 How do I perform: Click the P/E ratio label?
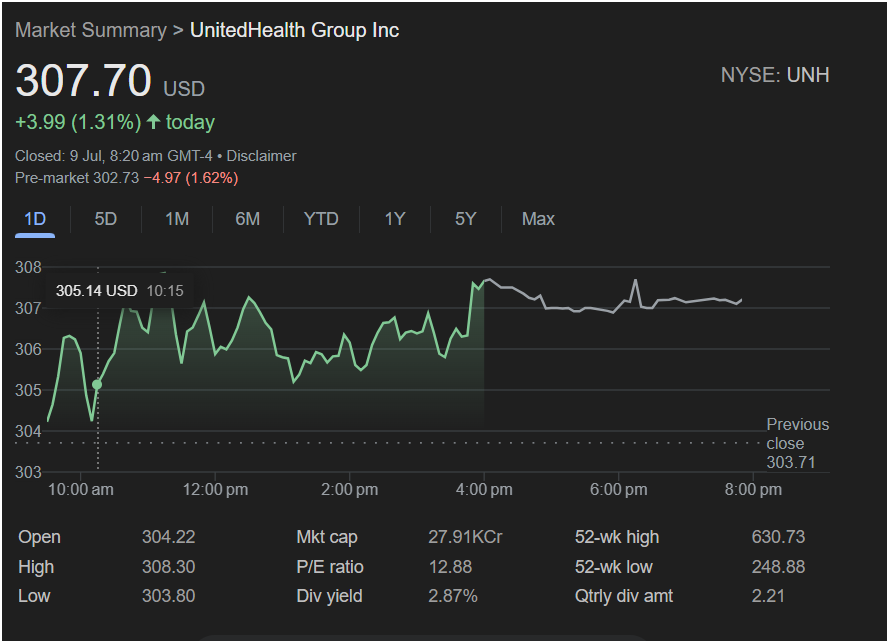[330, 566]
